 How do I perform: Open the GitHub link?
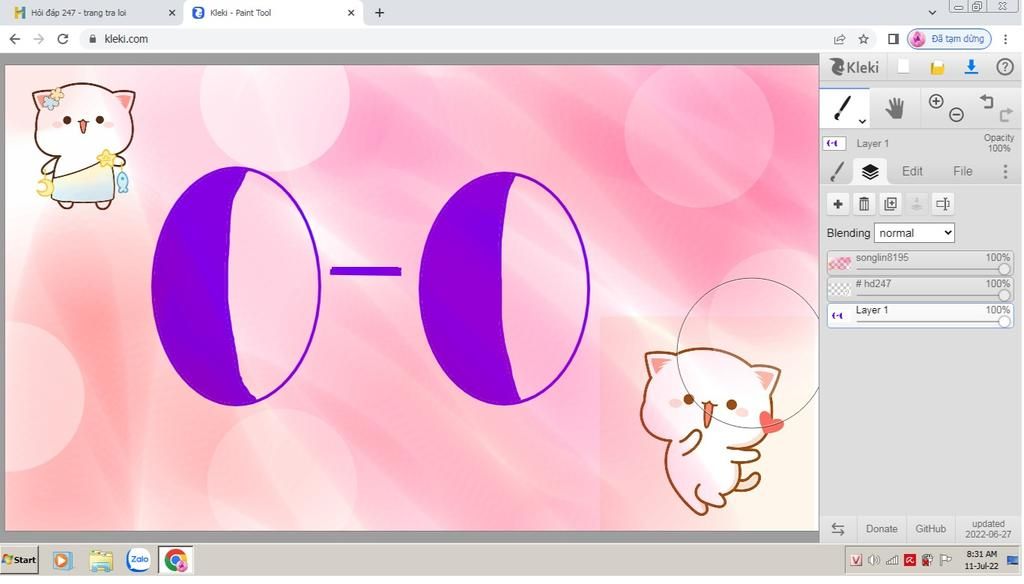[930, 529]
